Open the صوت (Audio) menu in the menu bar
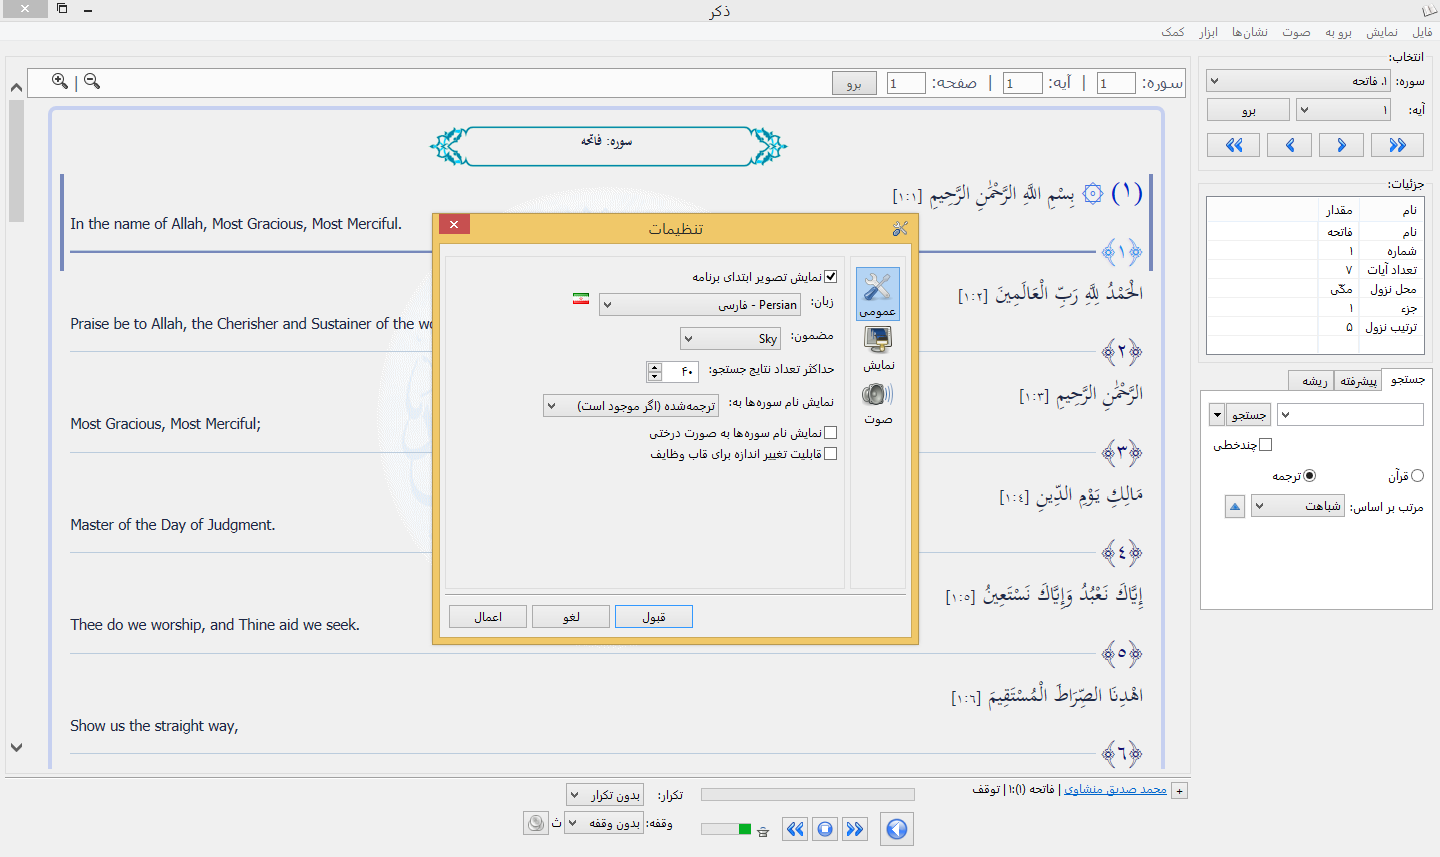 pyautogui.click(x=1296, y=32)
